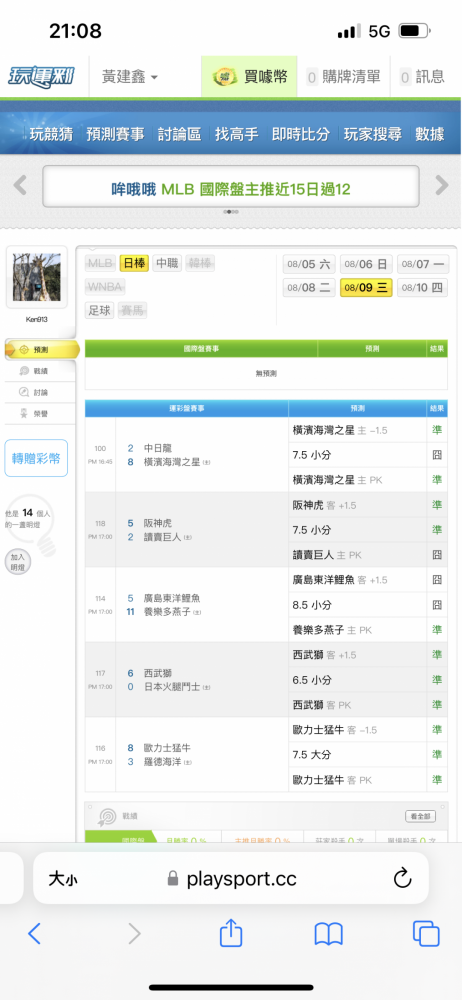The width and height of the screenshot is (462, 1000).
Task: Select the 日棒 league tab
Action: 134,263
